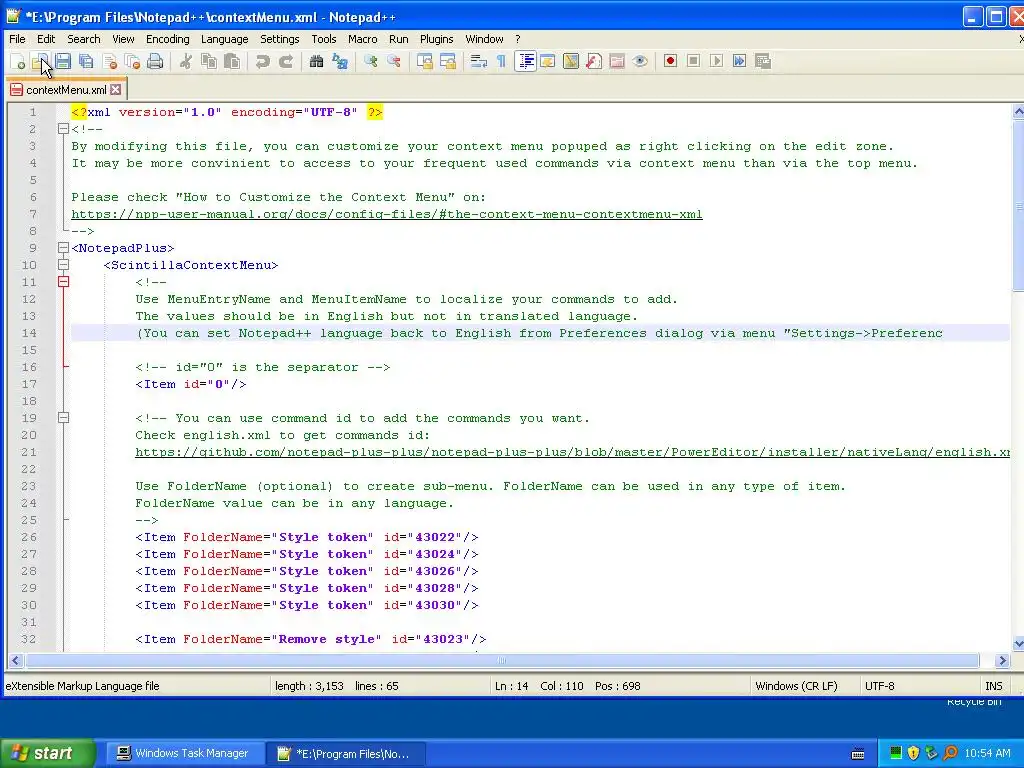Image resolution: width=1024 pixels, height=768 pixels.
Task: Open Replace dialog from toolbar icon
Action: 340,61
